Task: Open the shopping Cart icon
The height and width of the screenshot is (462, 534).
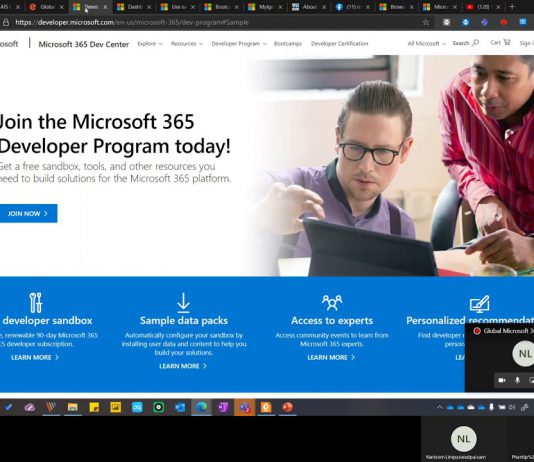Action: (x=507, y=42)
